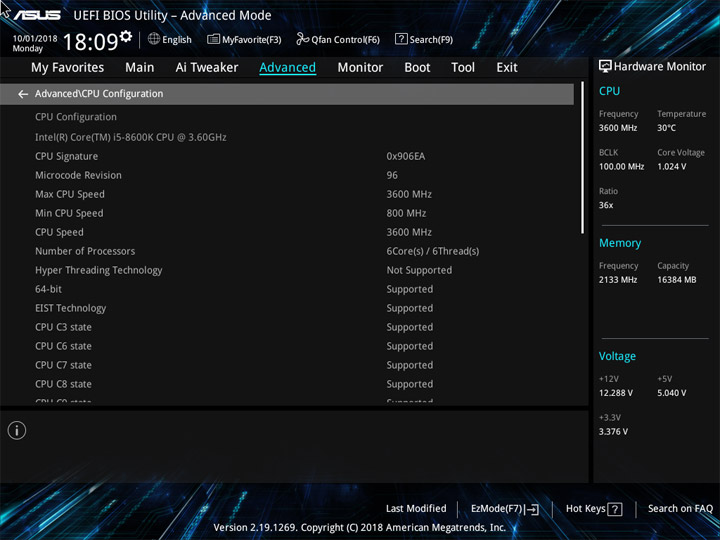
Task: Click the Hot Keys question mark icon
Action: (615, 509)
